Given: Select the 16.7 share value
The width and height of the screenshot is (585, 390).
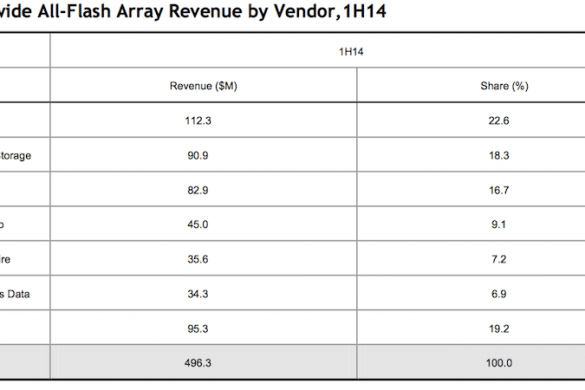Looking at the screenshot, I should (x=499, y=190).
